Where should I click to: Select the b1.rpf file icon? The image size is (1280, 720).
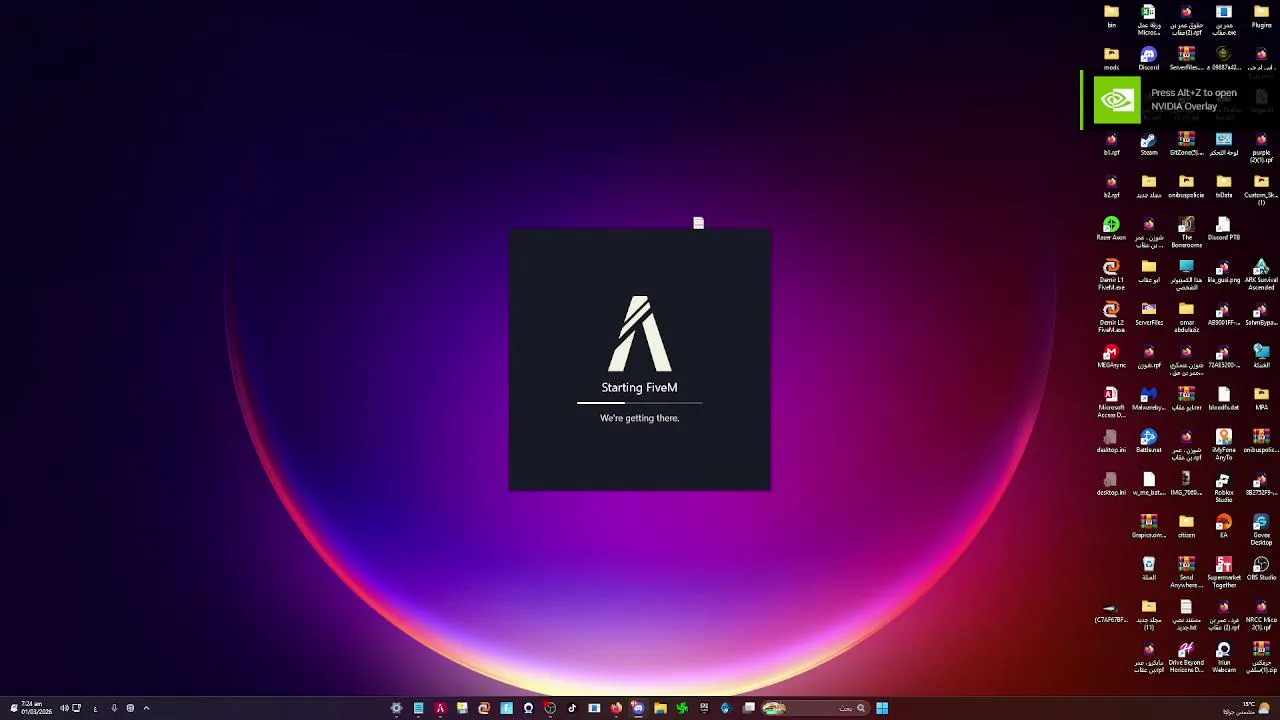coord(1111,144)
